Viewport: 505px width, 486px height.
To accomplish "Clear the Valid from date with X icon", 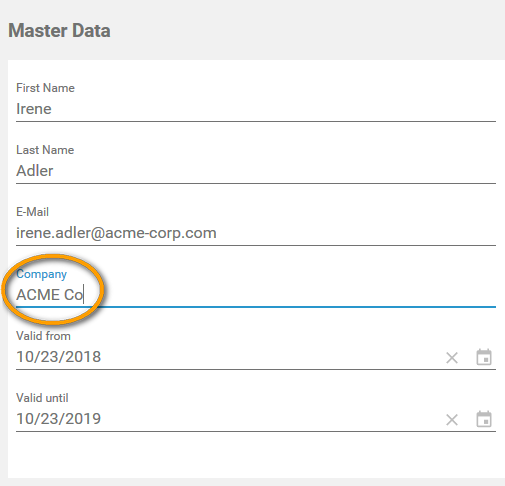I will (452, 358).
